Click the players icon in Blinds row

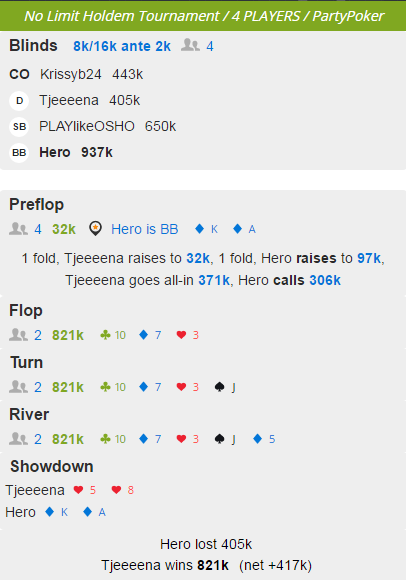(x=190, y=45)
